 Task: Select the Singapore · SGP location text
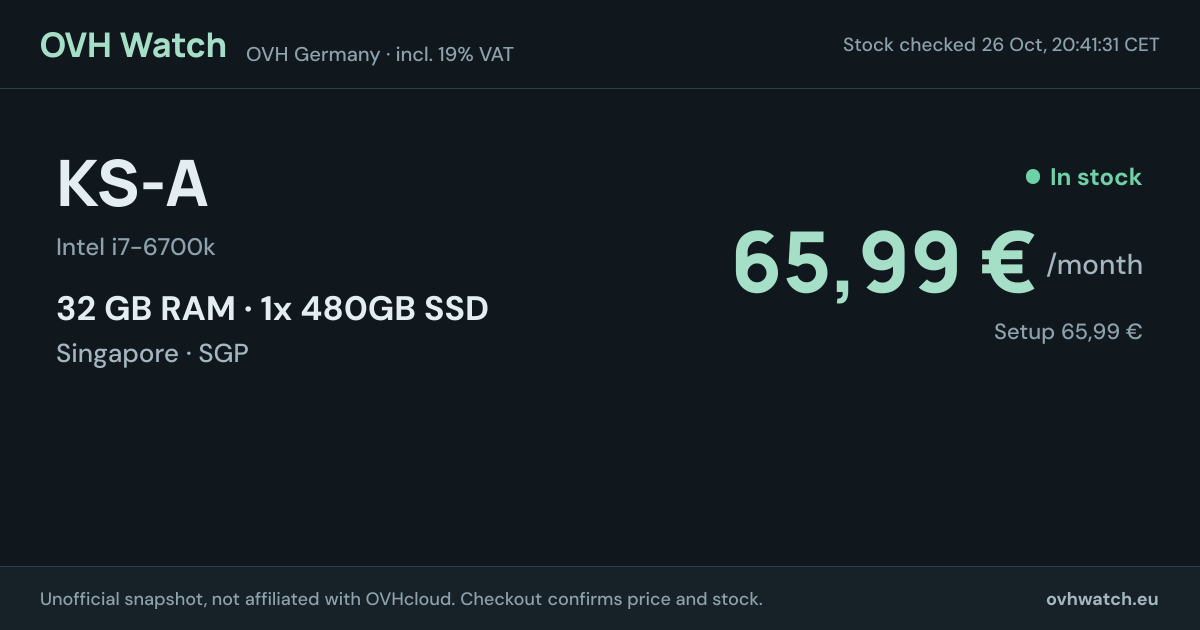(x=152, y=353)
